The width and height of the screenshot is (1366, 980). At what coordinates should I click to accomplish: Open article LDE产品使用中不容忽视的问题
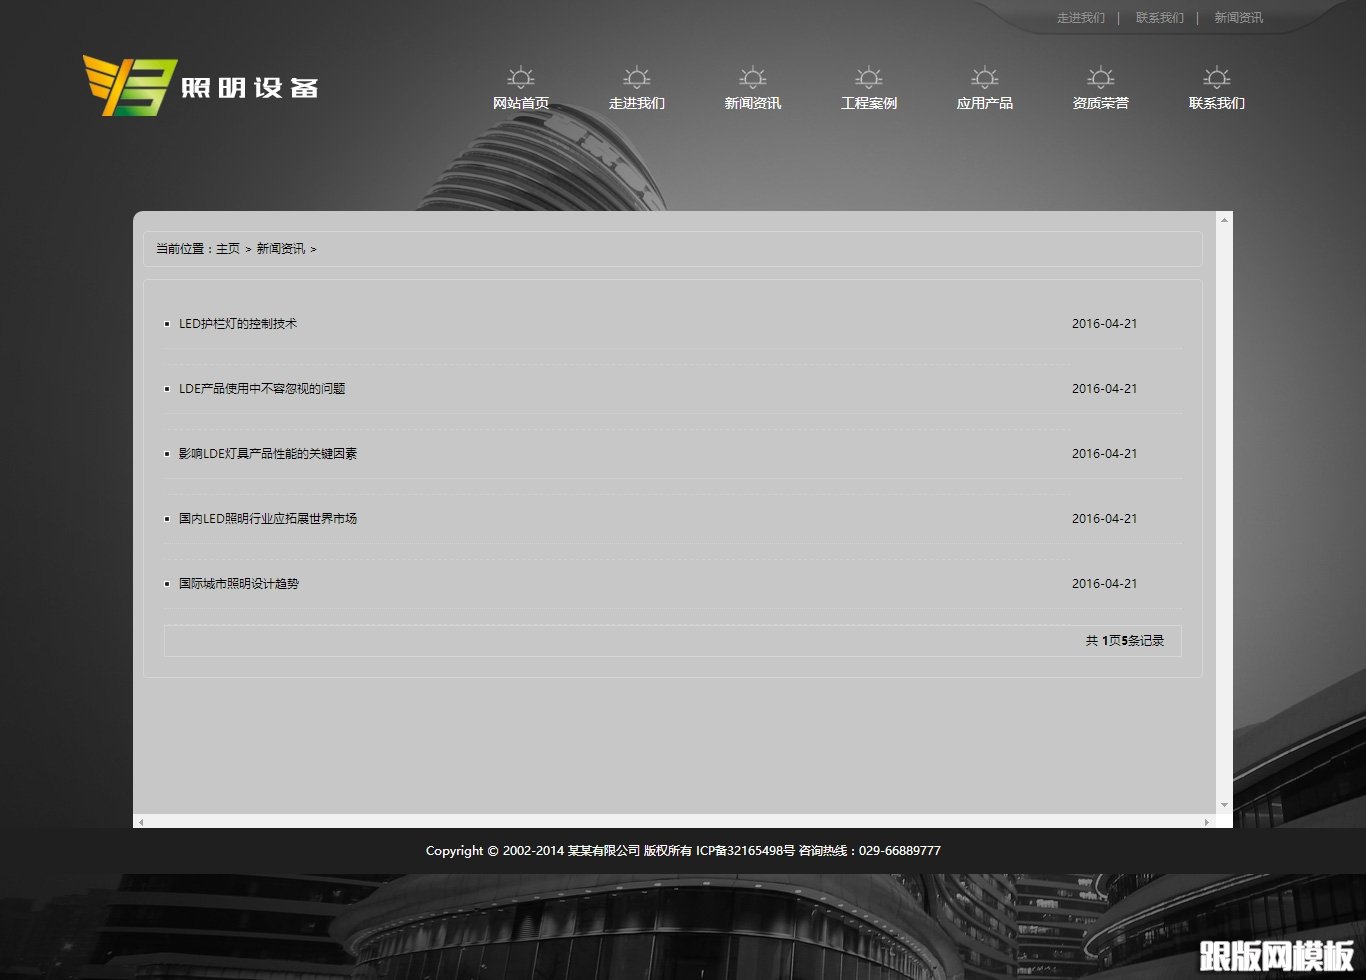point(262,389)
